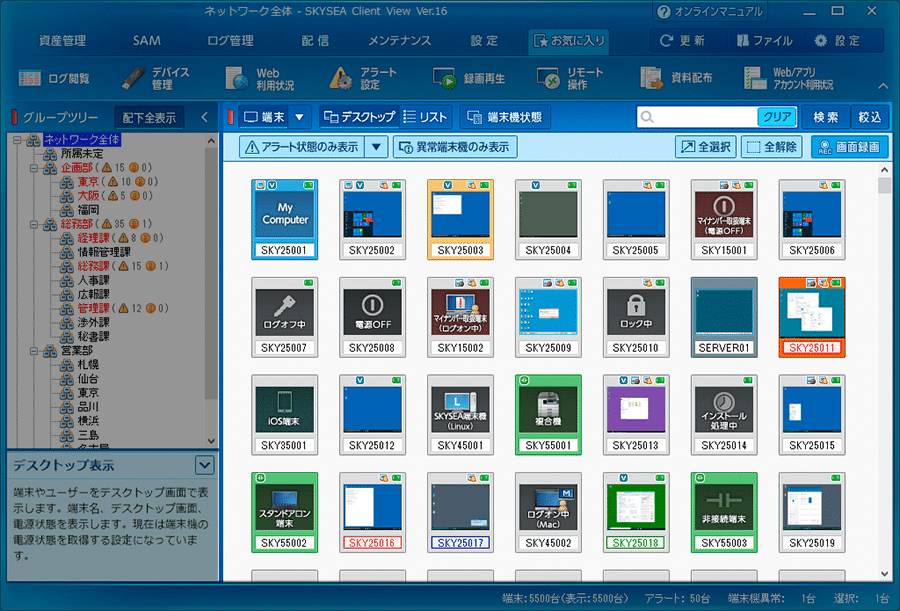
Task: Select multifunction printer SKY55001
Action: click(548, 415)
